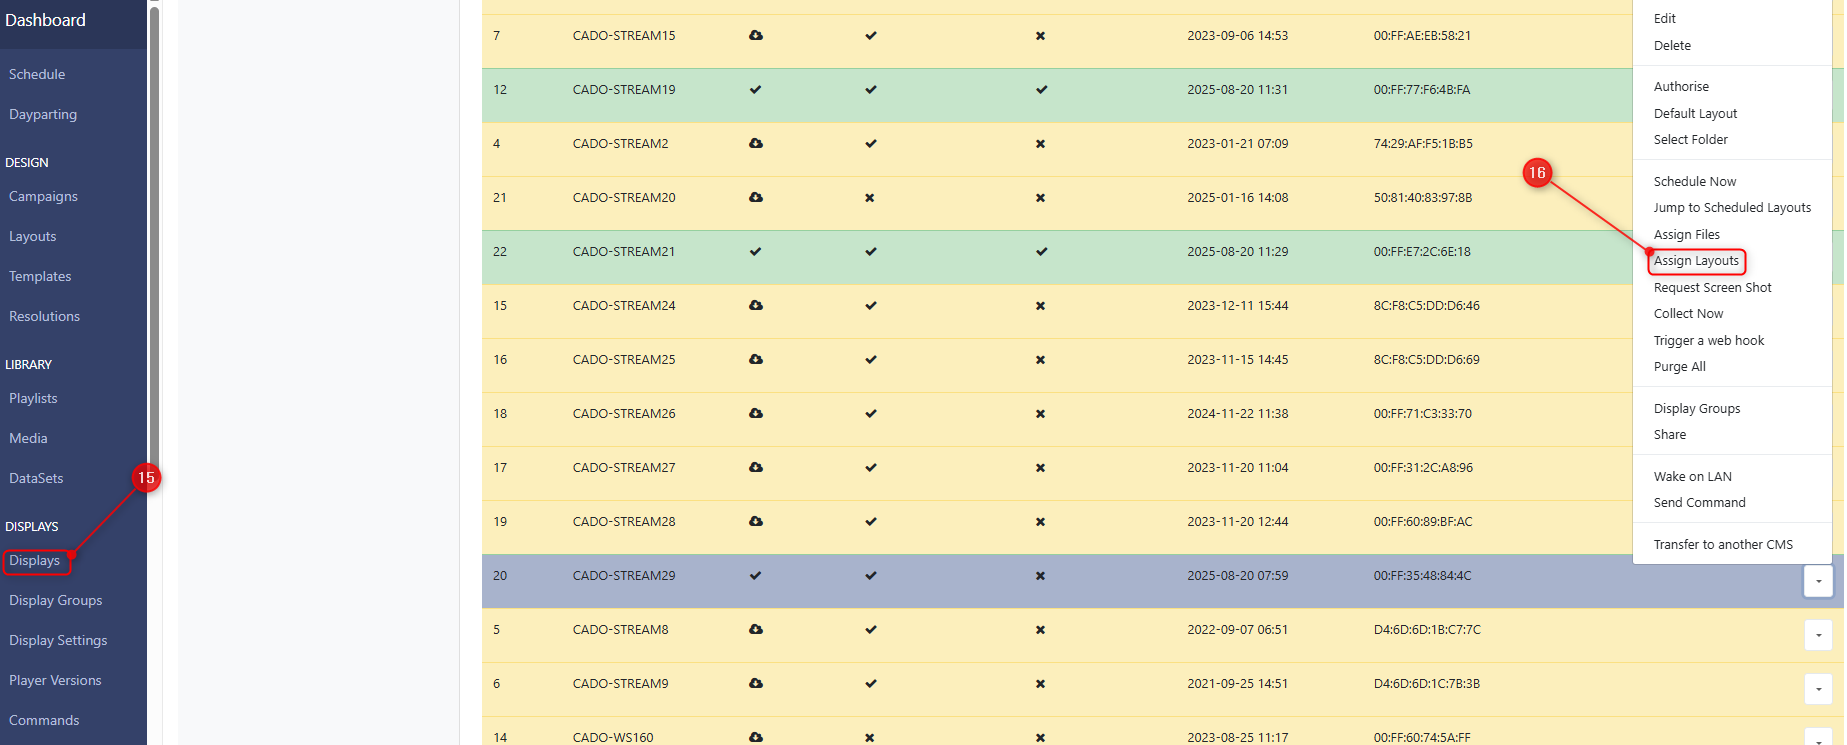The height and width of the screenshot is (745, 1847).
Task: Click cloud icon in CADO-STREAM9 row
Action: (756, 683)
